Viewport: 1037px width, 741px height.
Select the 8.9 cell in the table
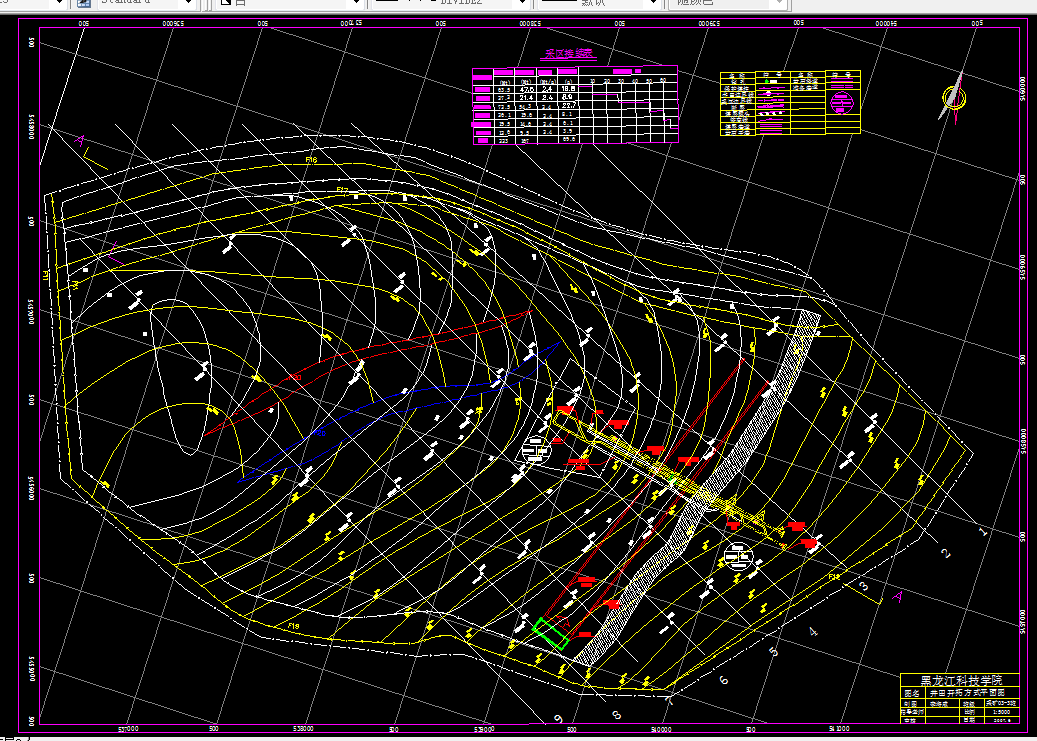pyautogui.click(x=567, y=97)
